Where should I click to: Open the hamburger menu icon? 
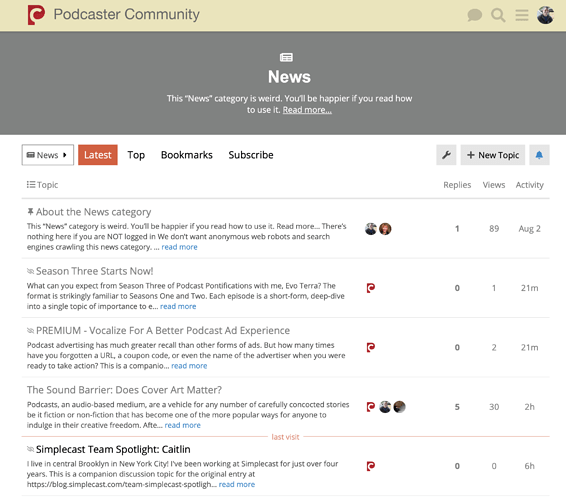tap(522, 15)
